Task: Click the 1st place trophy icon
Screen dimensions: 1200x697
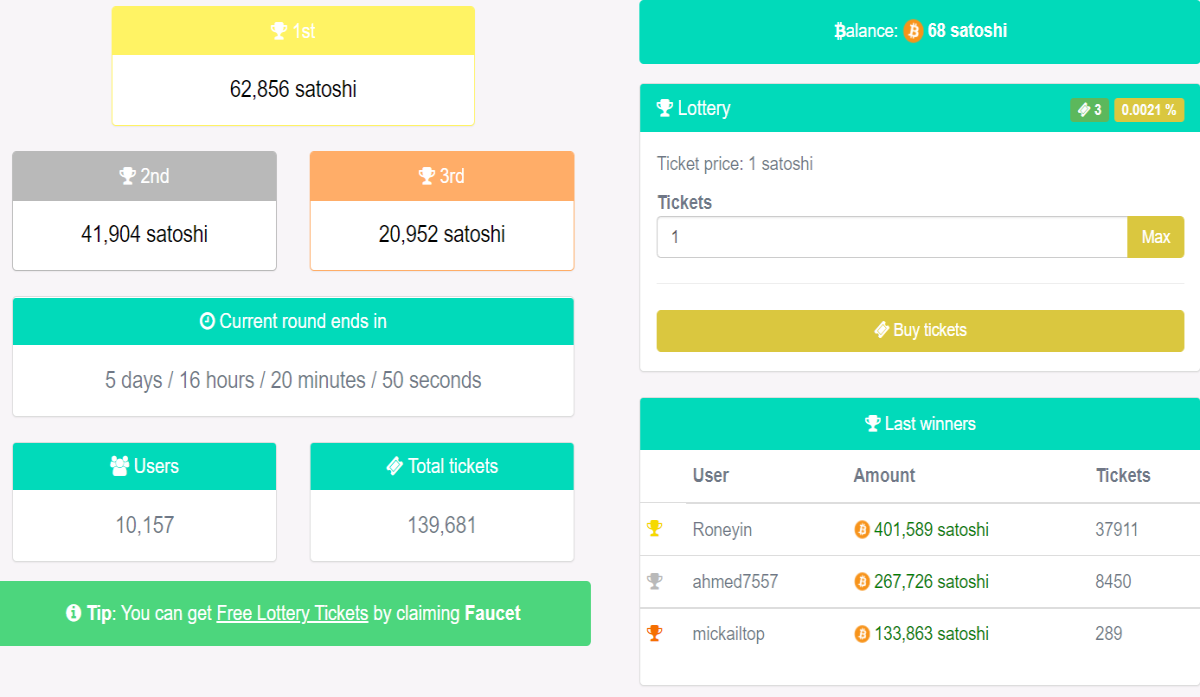Action: pyautogui.click(x=279, y=31)
